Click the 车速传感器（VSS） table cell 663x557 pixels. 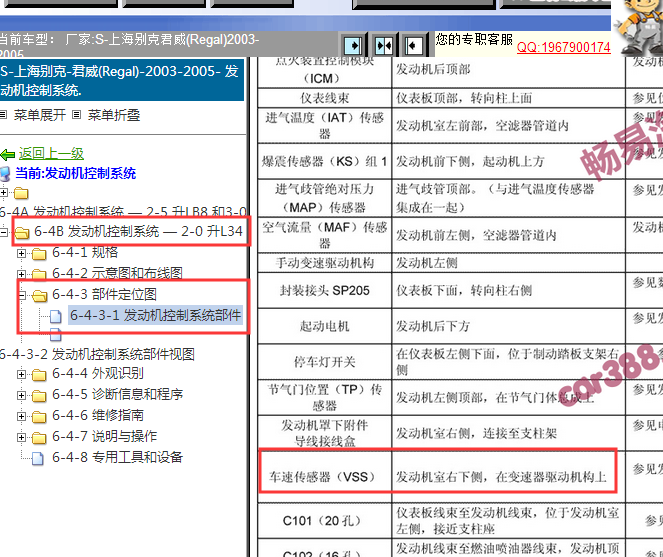[324, 476]
